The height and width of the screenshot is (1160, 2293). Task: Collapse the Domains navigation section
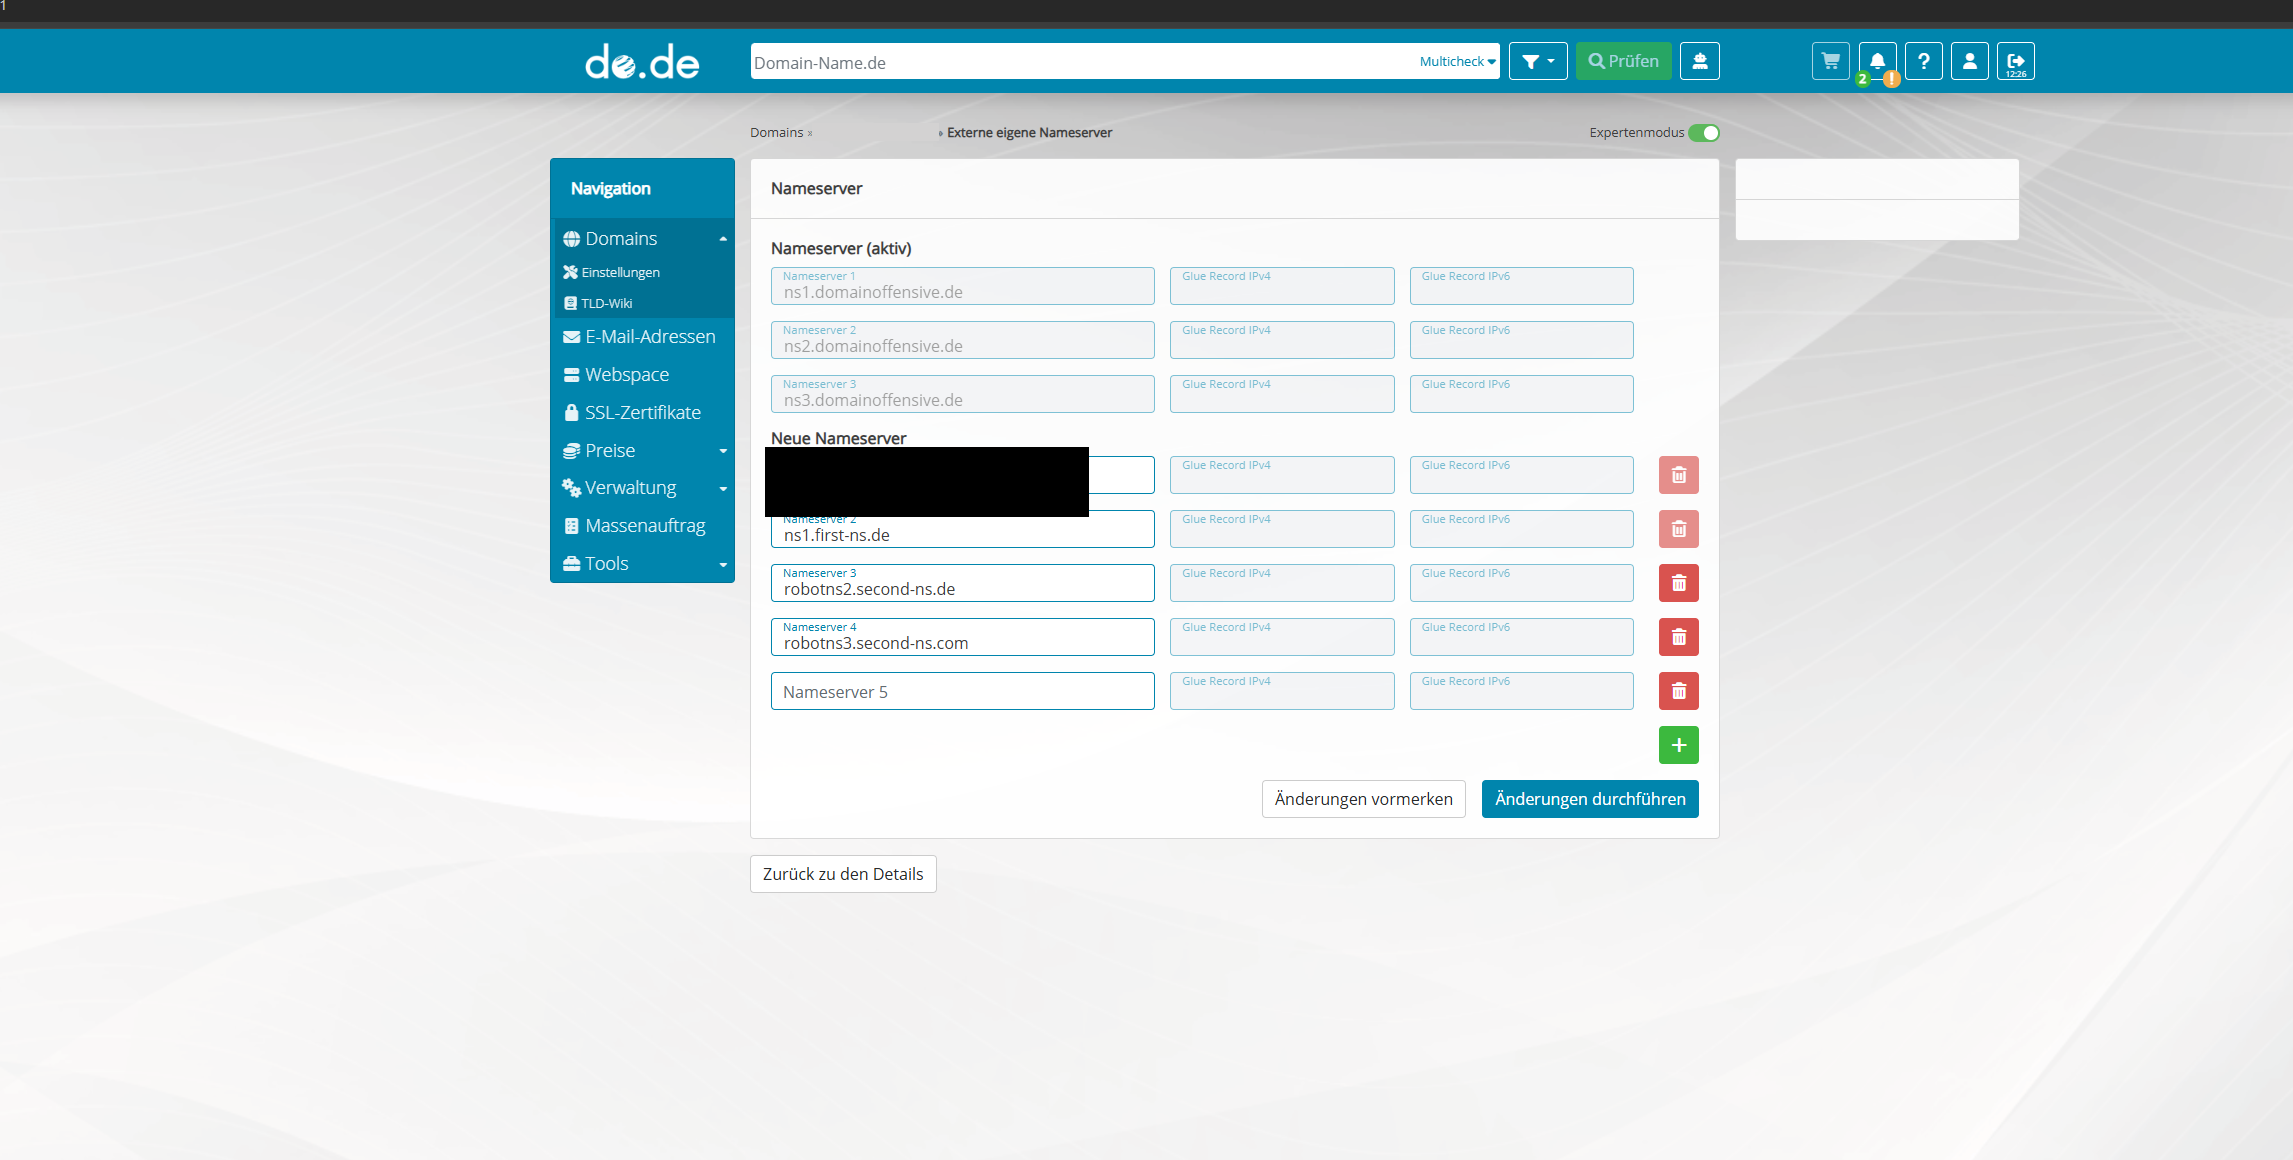pyautogui.click(x=723, y=239)
